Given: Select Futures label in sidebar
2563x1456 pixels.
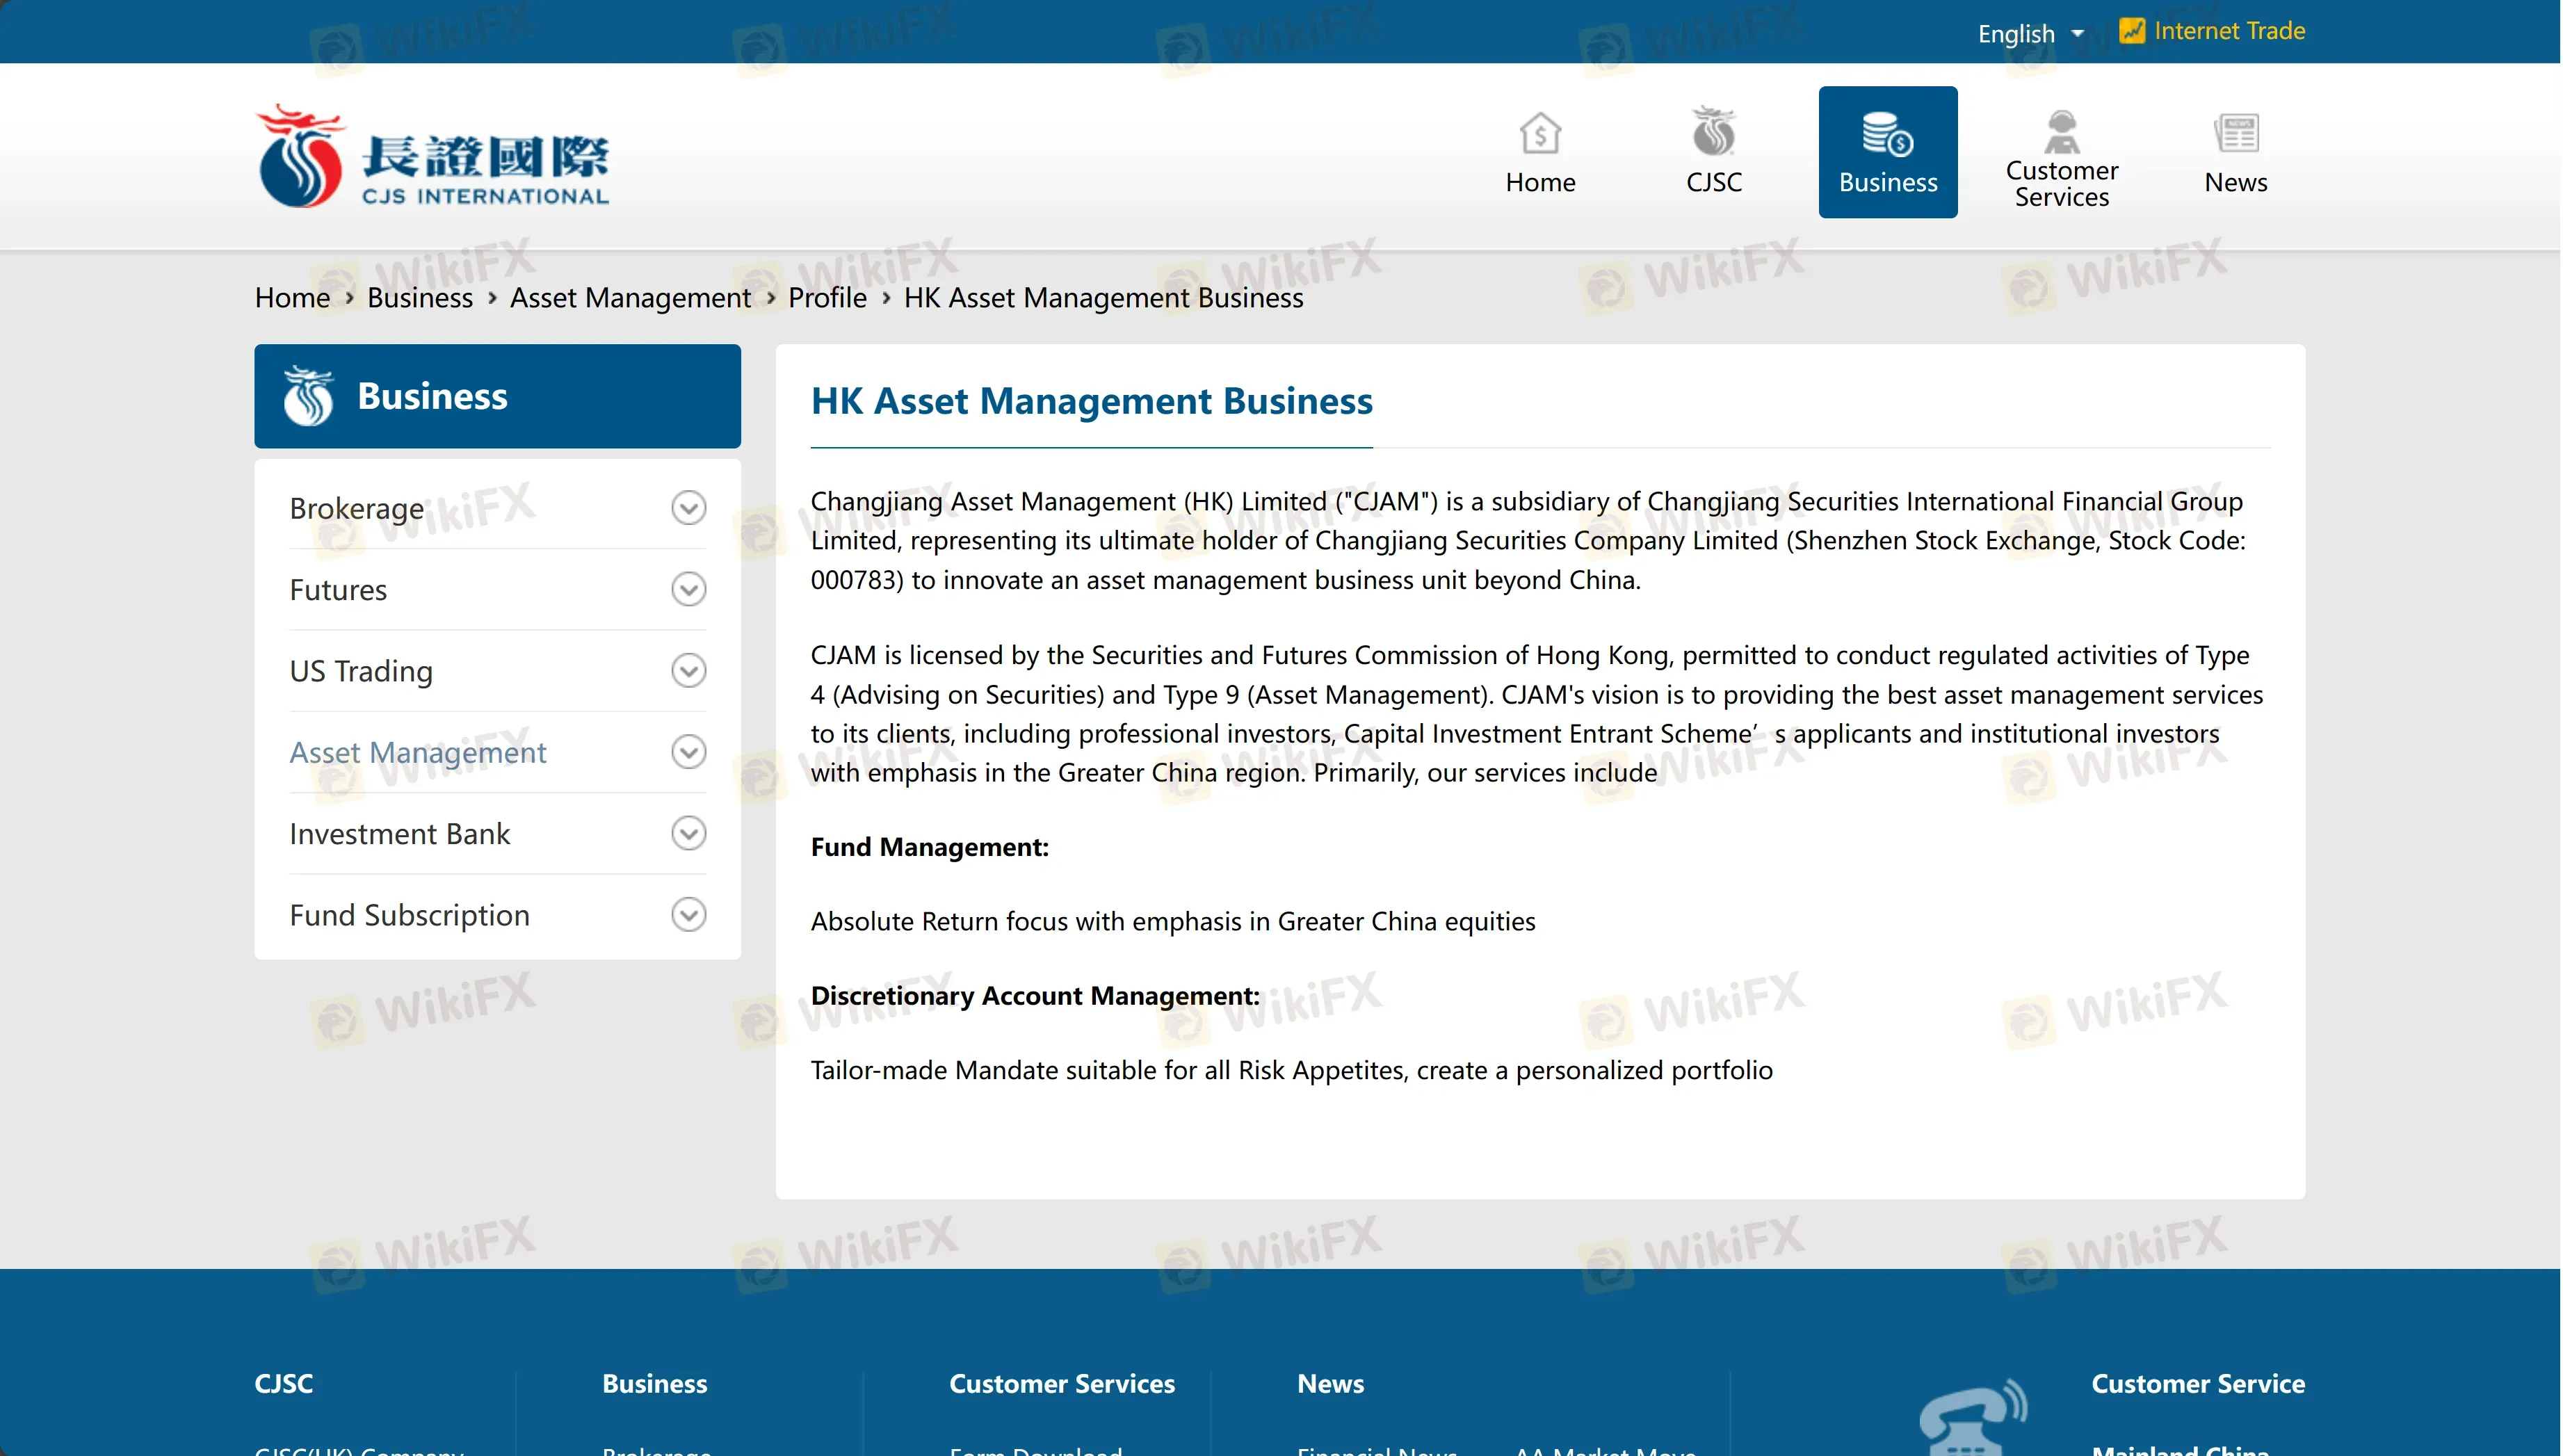Looking at the screenshot, I should [338, 590].
